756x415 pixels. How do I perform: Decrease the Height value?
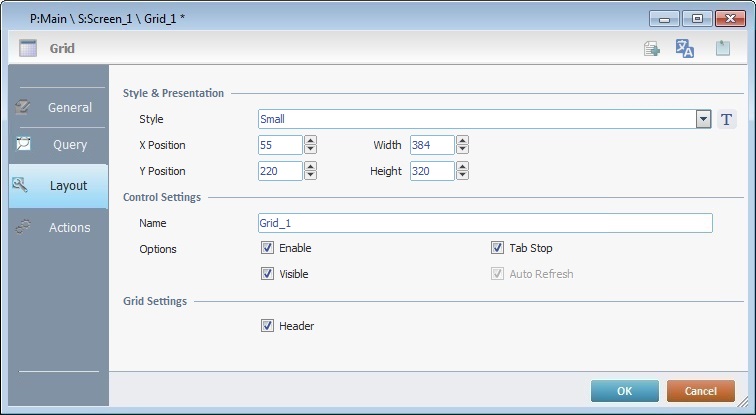[462, 176]
